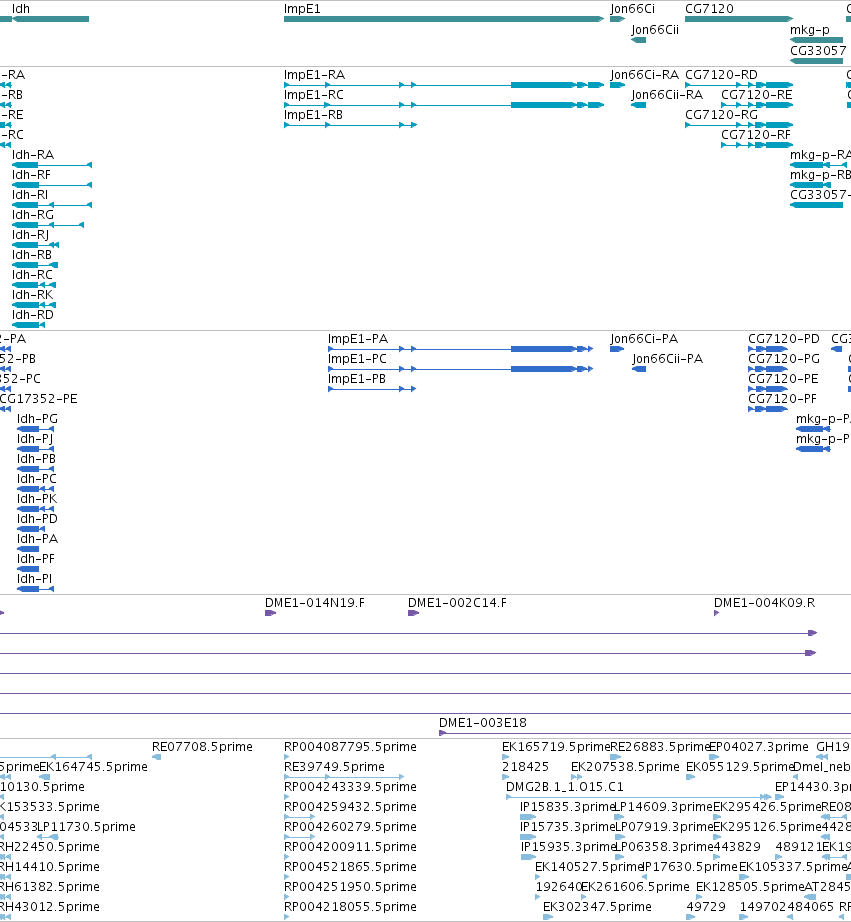This screenshot has width=851, height=922.
Task: Select protein ImpE1-PA
Action: pyautogui.click(x=460, y=349)
